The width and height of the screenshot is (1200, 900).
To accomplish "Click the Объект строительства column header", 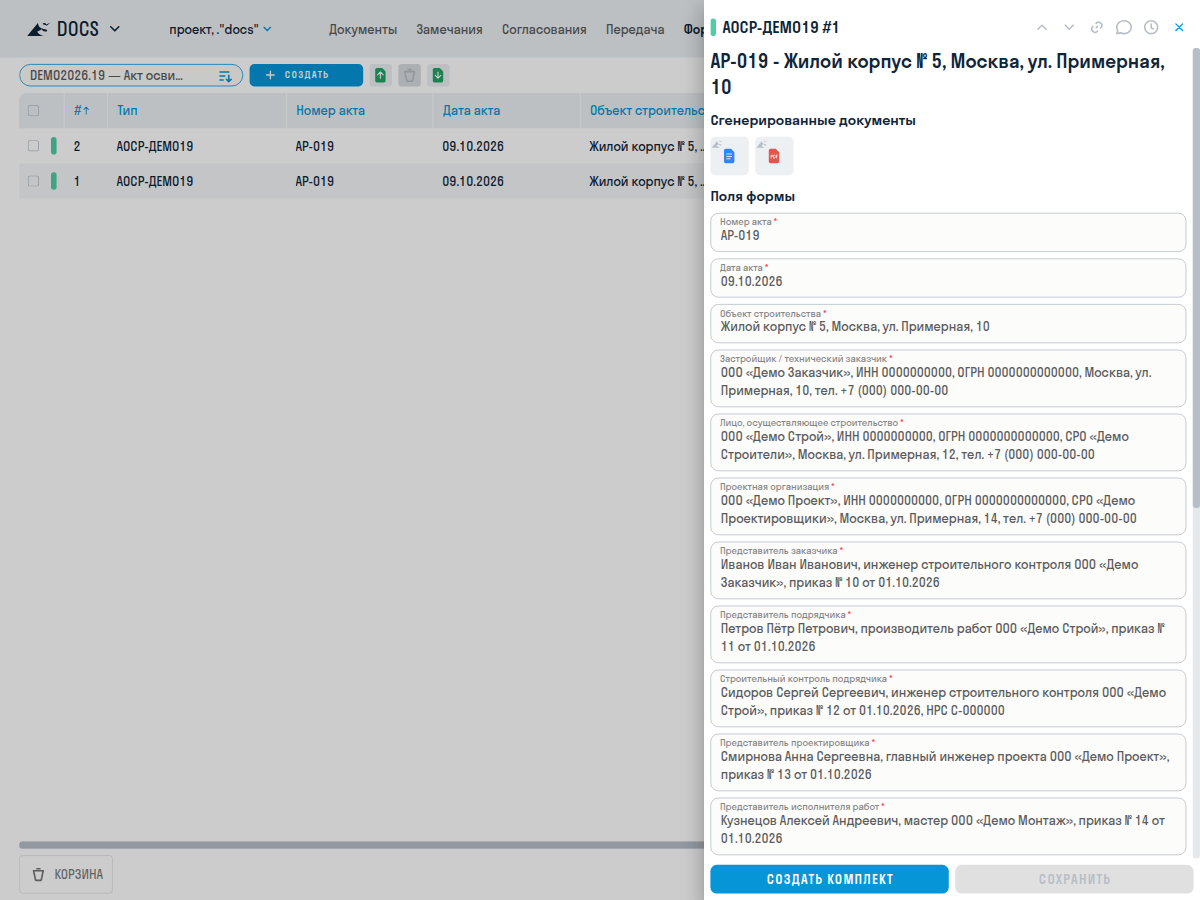I will tap(648, 110).
